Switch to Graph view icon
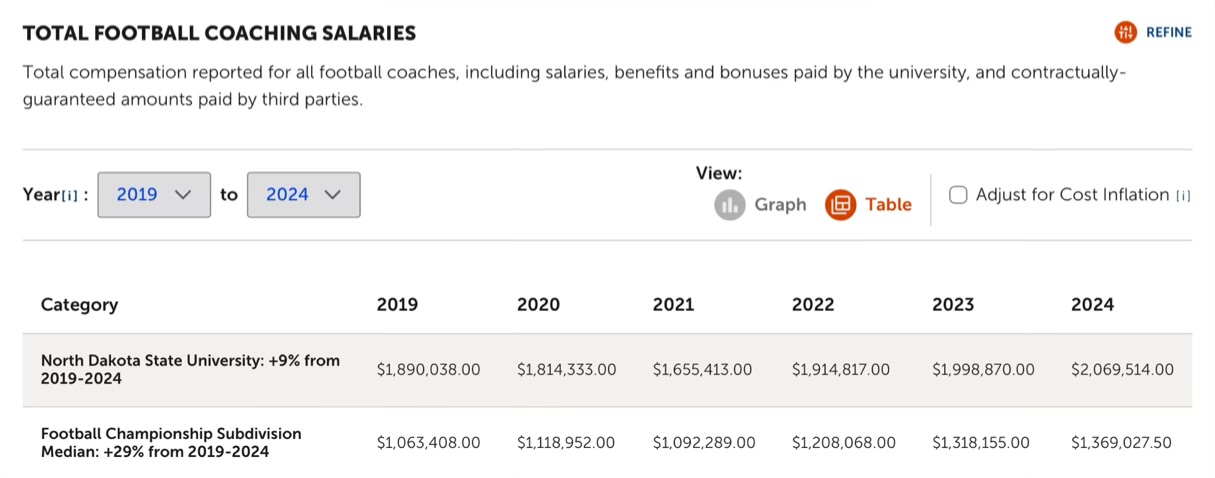The height and width of the screenshot is (478, 1215). coord(730,205)
